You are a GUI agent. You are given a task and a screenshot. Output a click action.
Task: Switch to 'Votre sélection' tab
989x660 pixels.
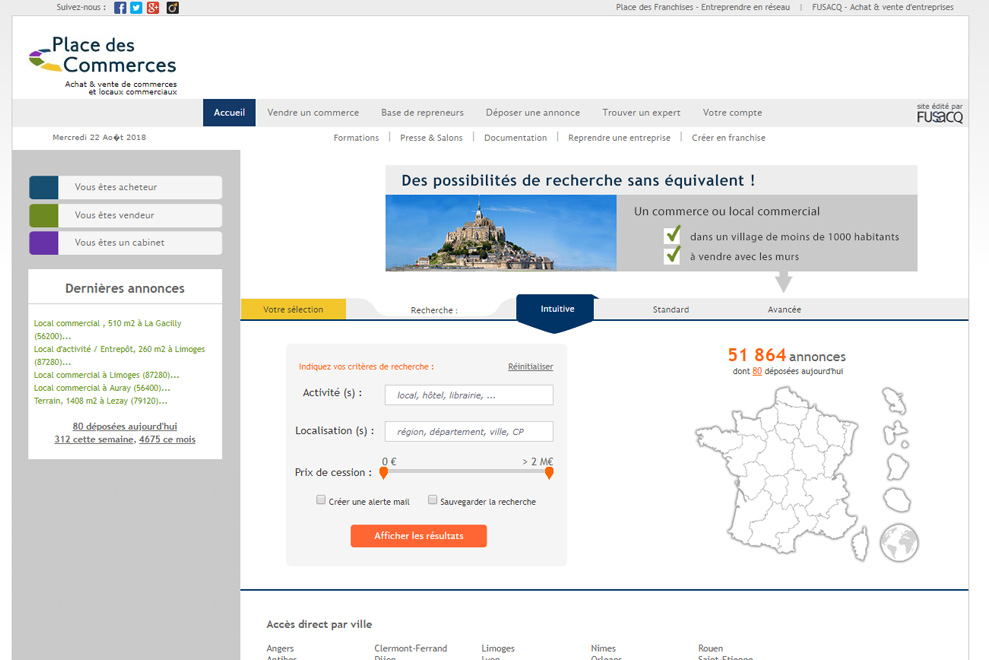pos(293,309)
